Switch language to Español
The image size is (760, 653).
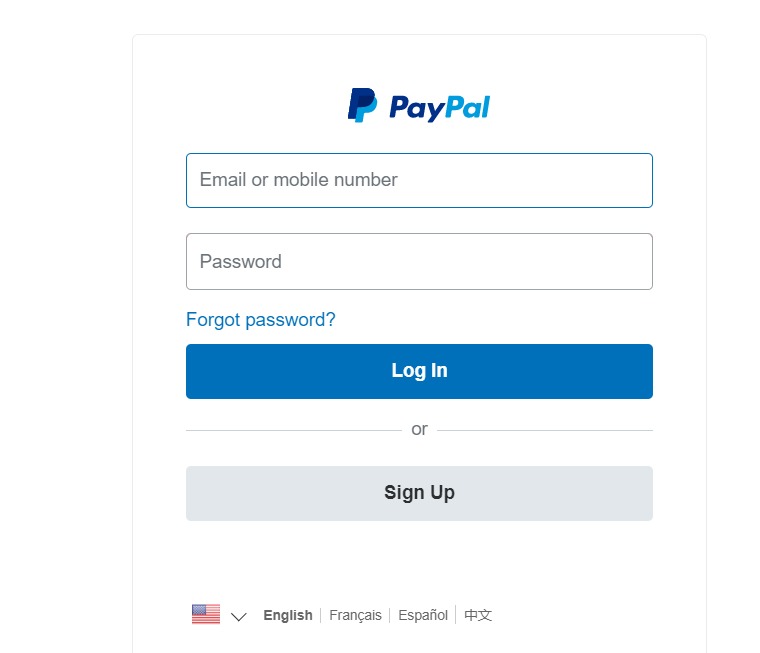click(423, 615)
